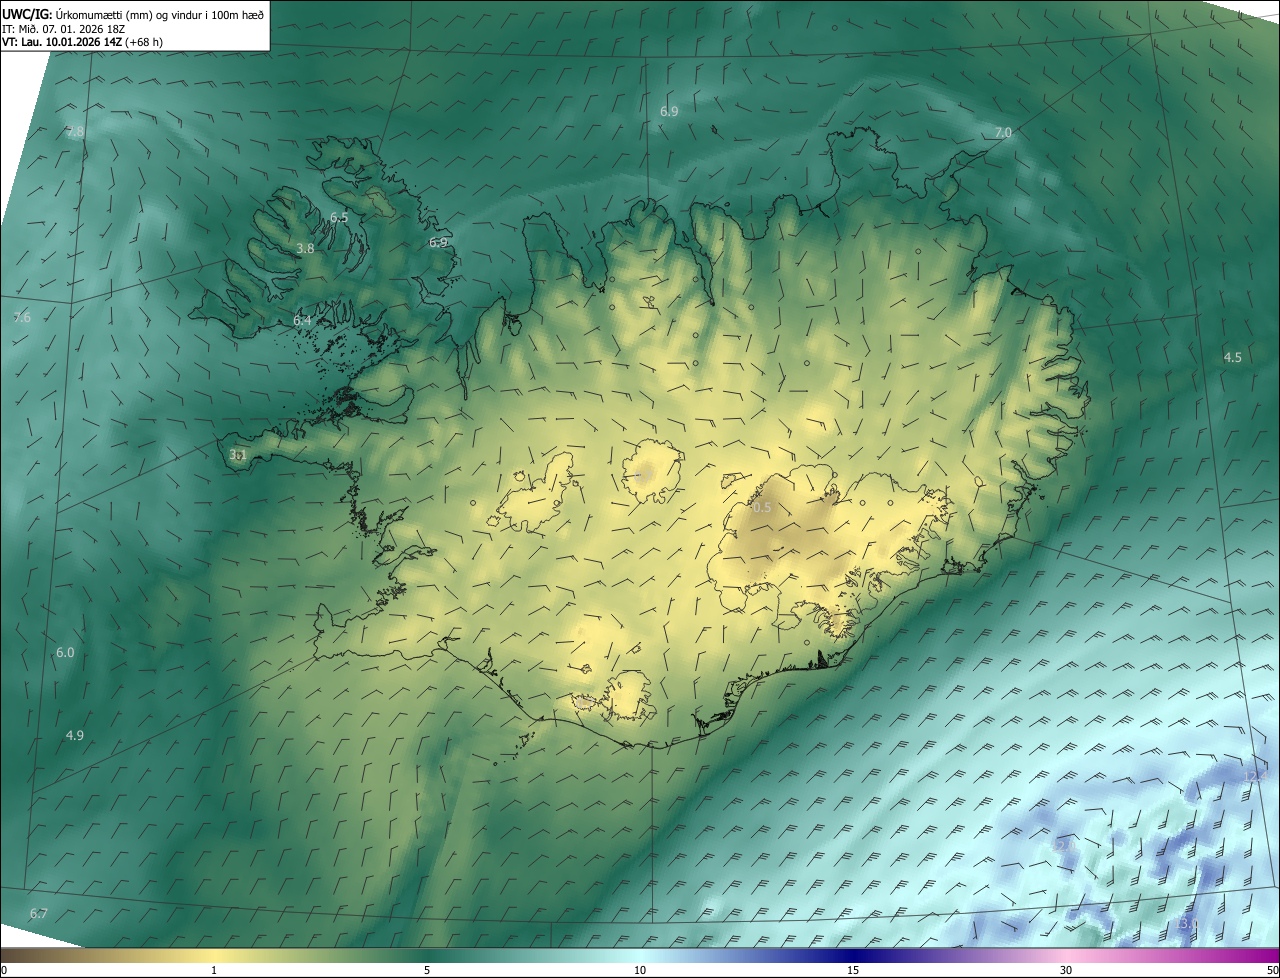
Task: Select the 3.8 value on Westfjords
Action: coord(306,248)
